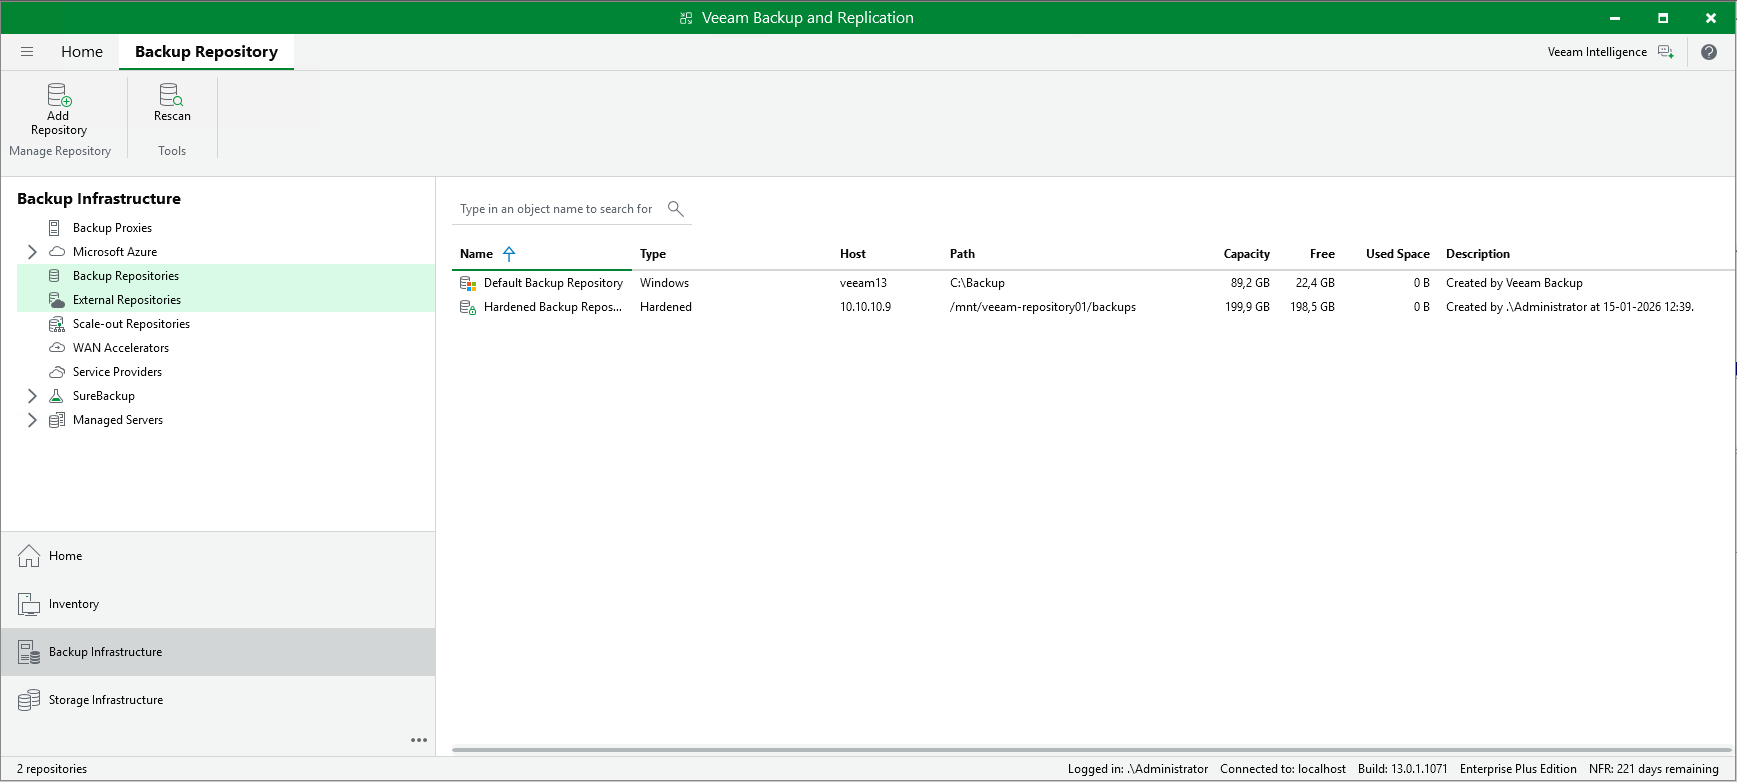
Task: Open Veeam Intelligence assistant icon
Action: point(1665,52)
